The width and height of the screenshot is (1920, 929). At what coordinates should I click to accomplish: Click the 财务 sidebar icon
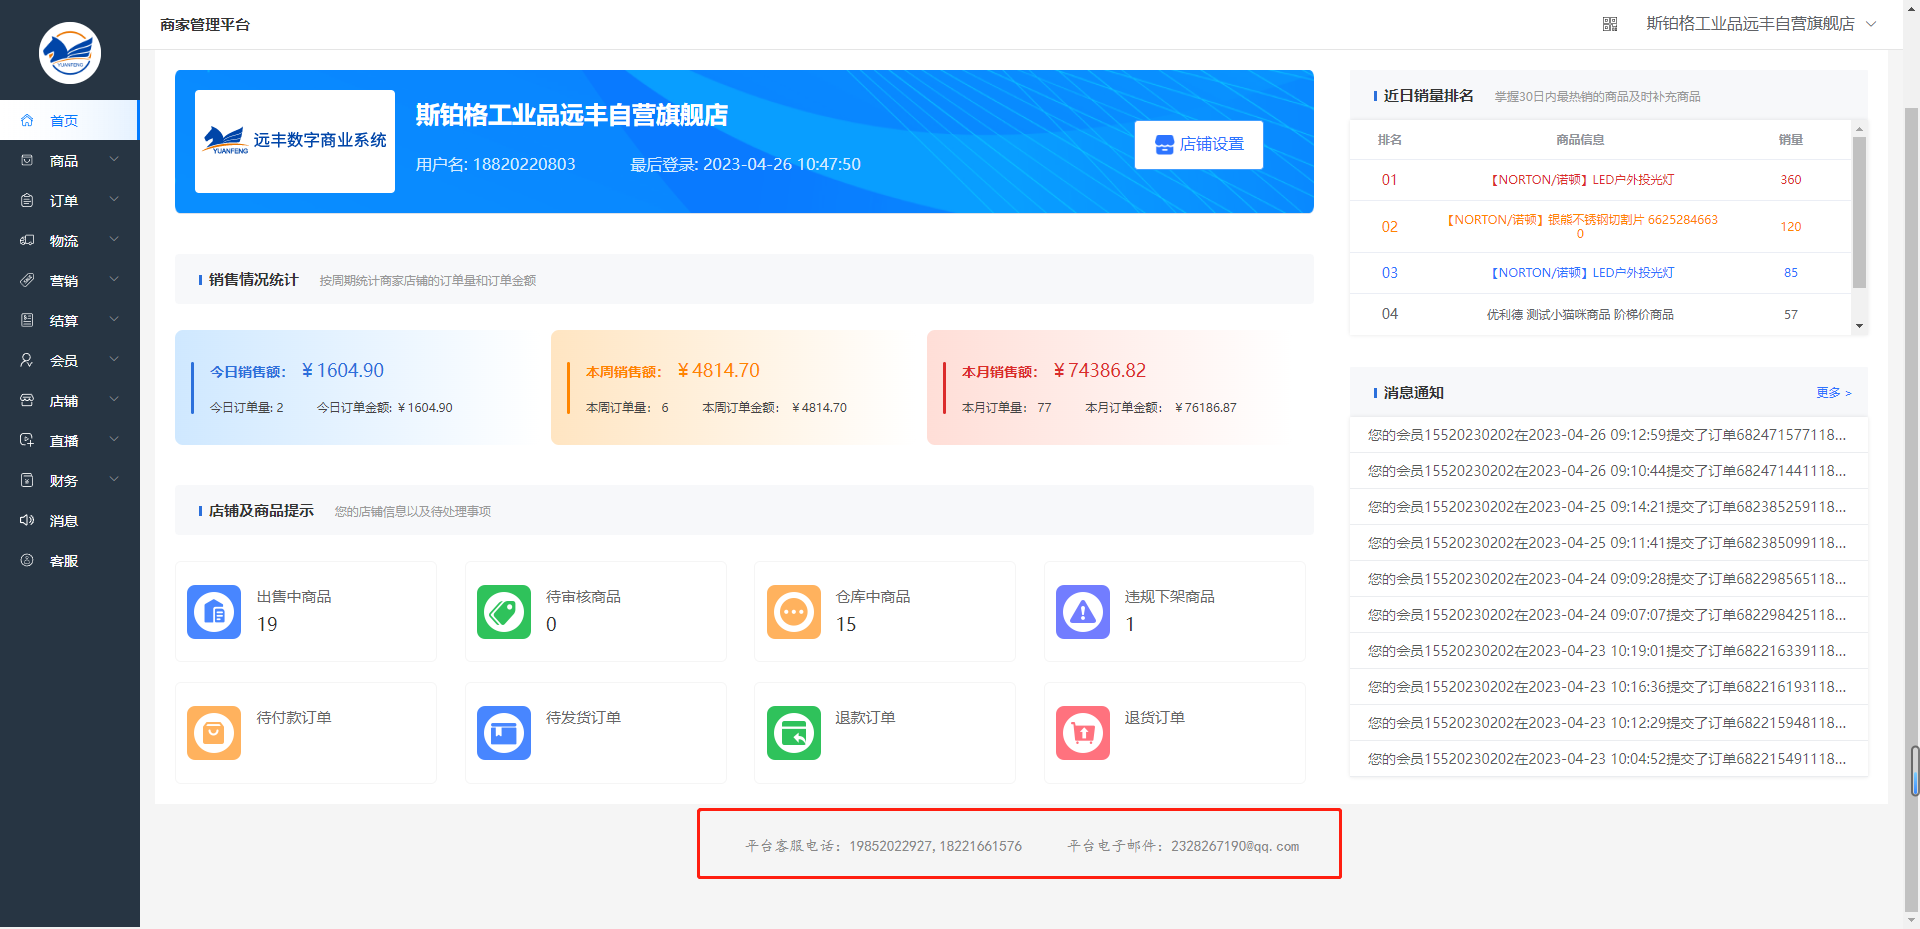27,480
